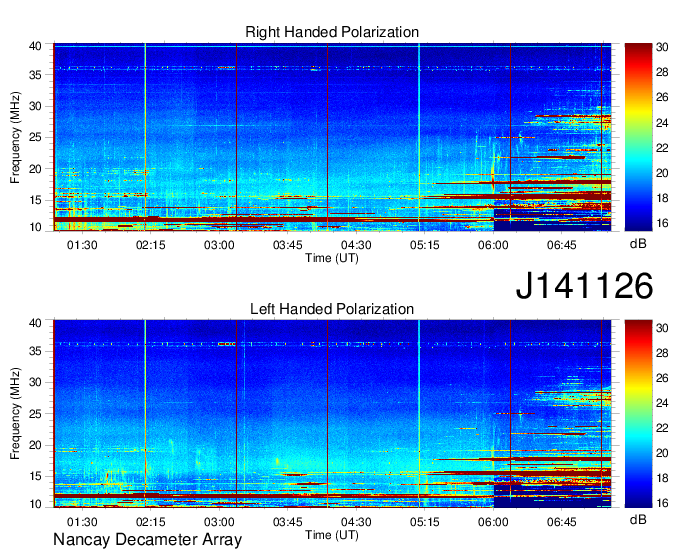Click the 30 dB tick on Left Handed colorbar
Screen dimensions: 680x552
[662, 328]
